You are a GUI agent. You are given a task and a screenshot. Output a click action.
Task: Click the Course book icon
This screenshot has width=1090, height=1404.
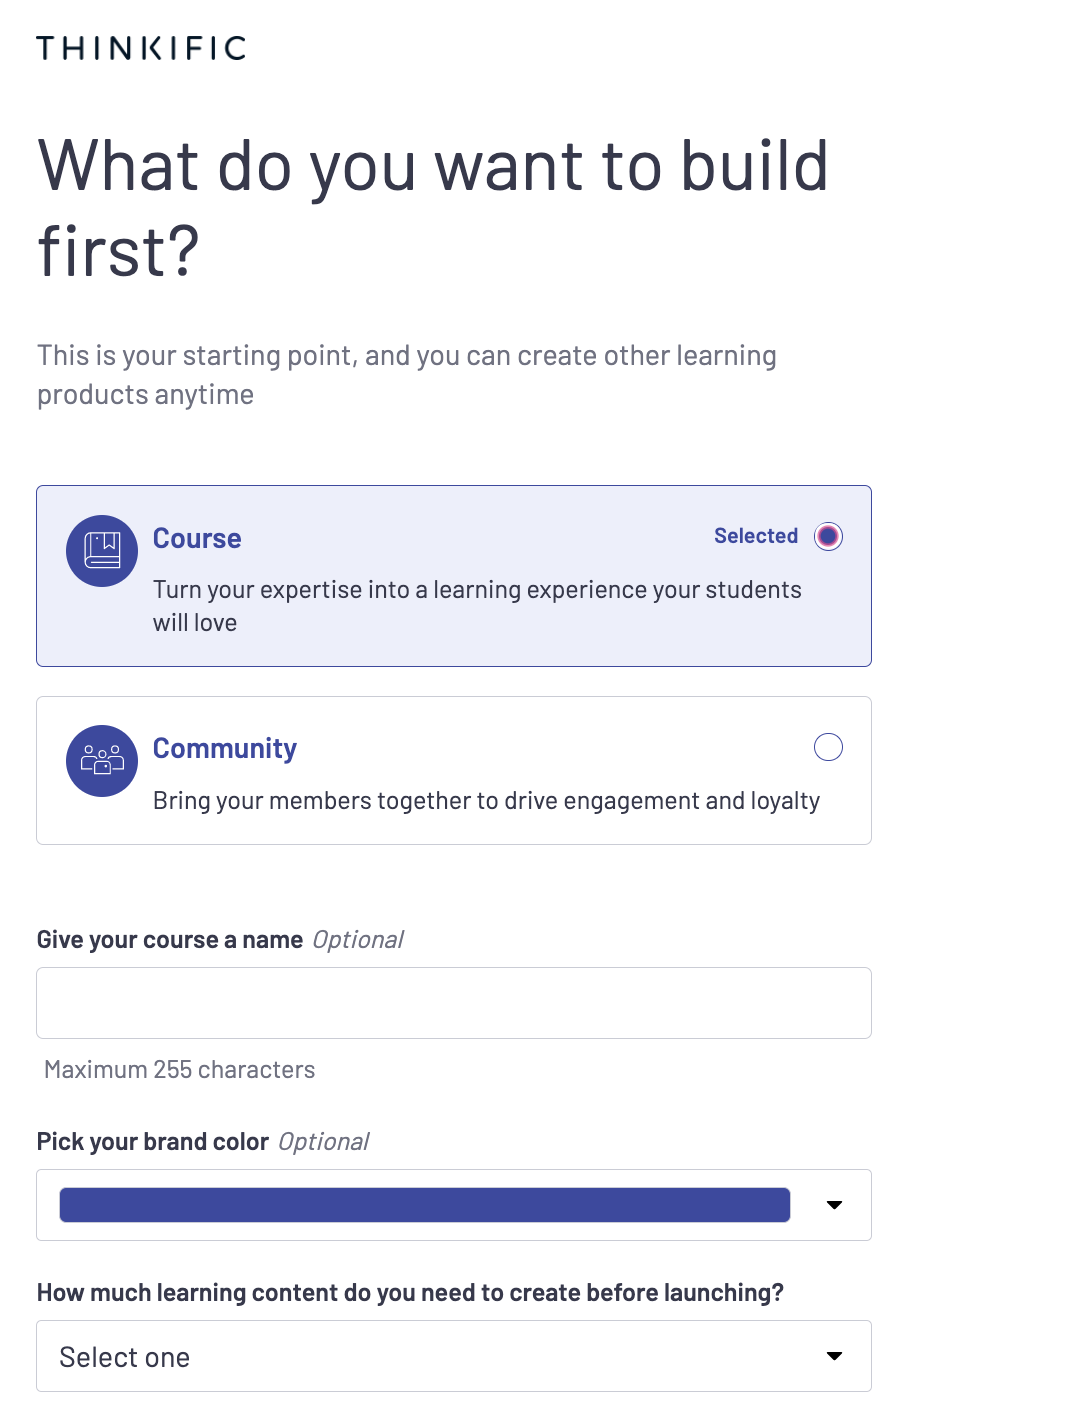tap(102, 551)
